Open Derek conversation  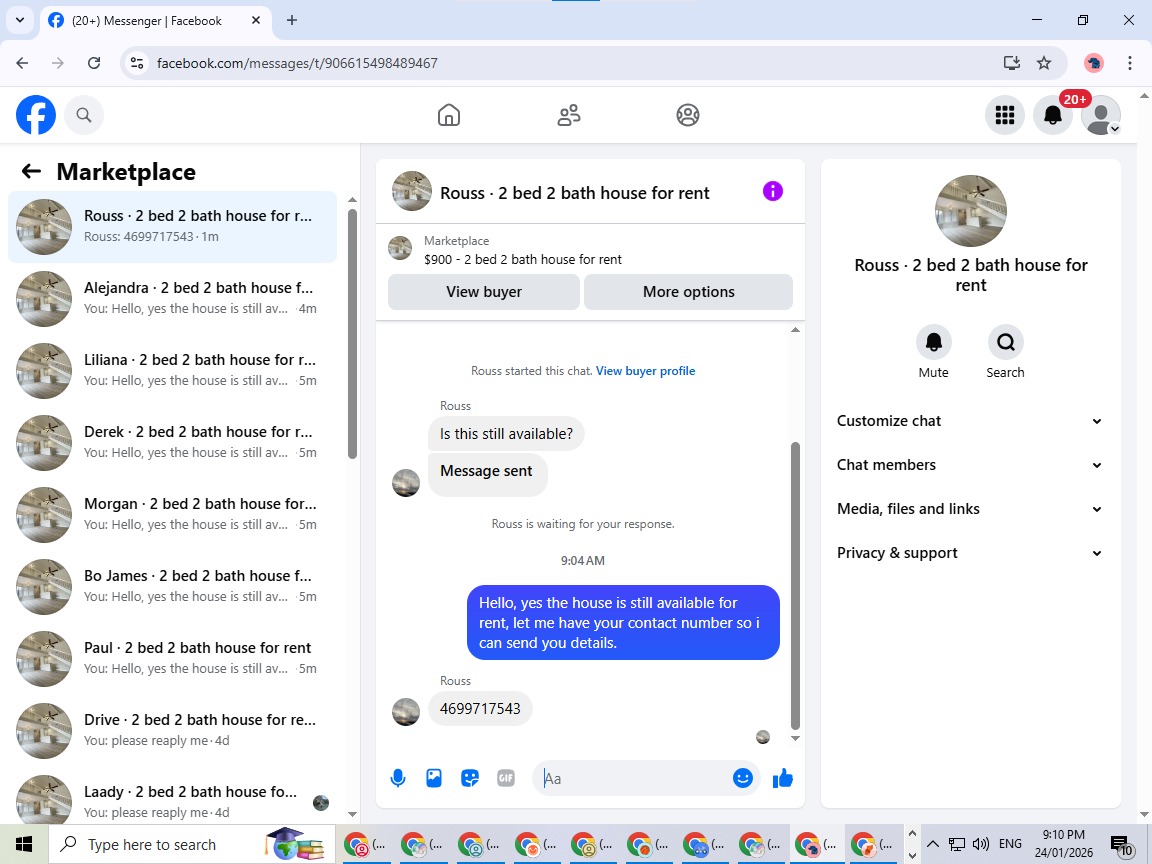[173, 442]
